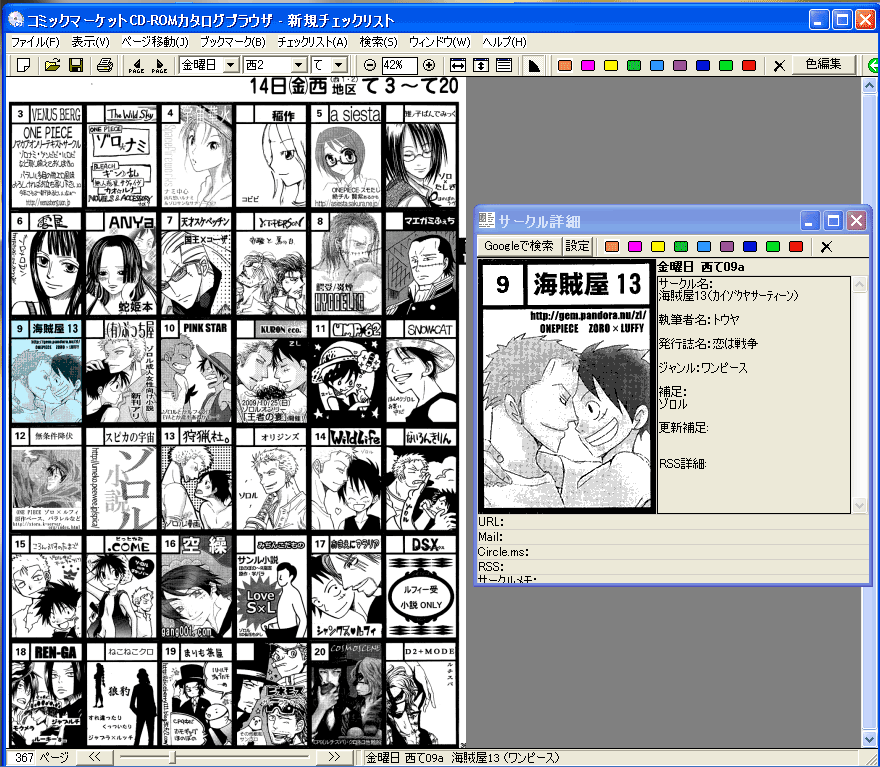This screenshot has height=767, width=880.
Task: Pick the light blue swatch in circle detail window
Action: (x=704, y=246)
